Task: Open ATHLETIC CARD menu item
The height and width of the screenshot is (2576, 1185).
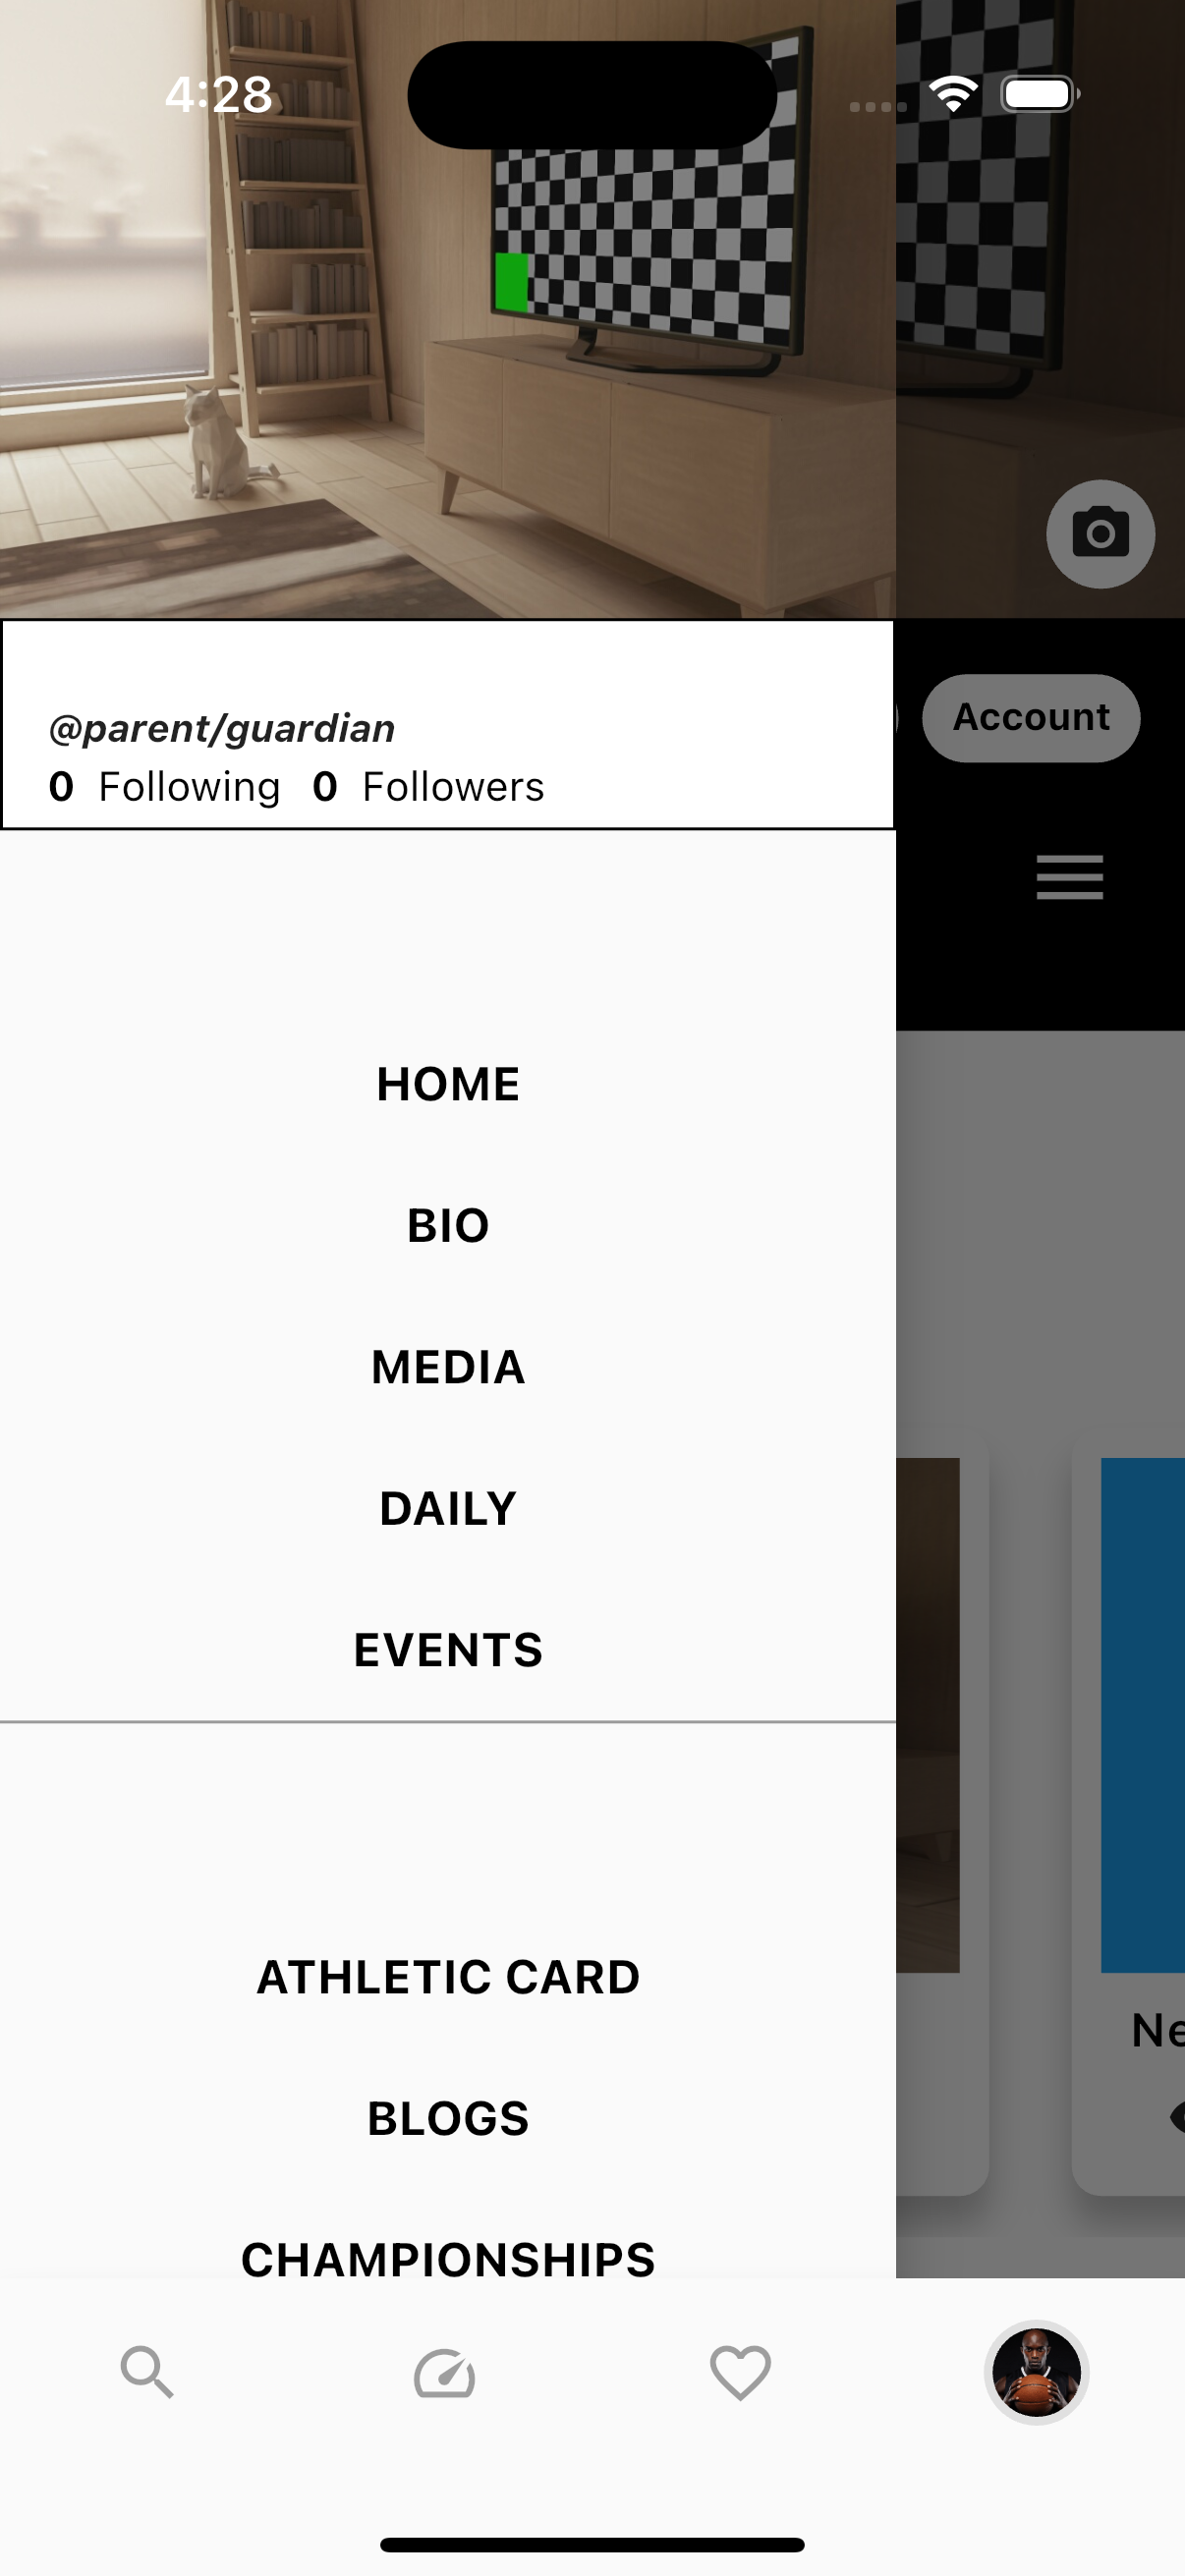Action: pyautogui.click(x=448, y=1977)
